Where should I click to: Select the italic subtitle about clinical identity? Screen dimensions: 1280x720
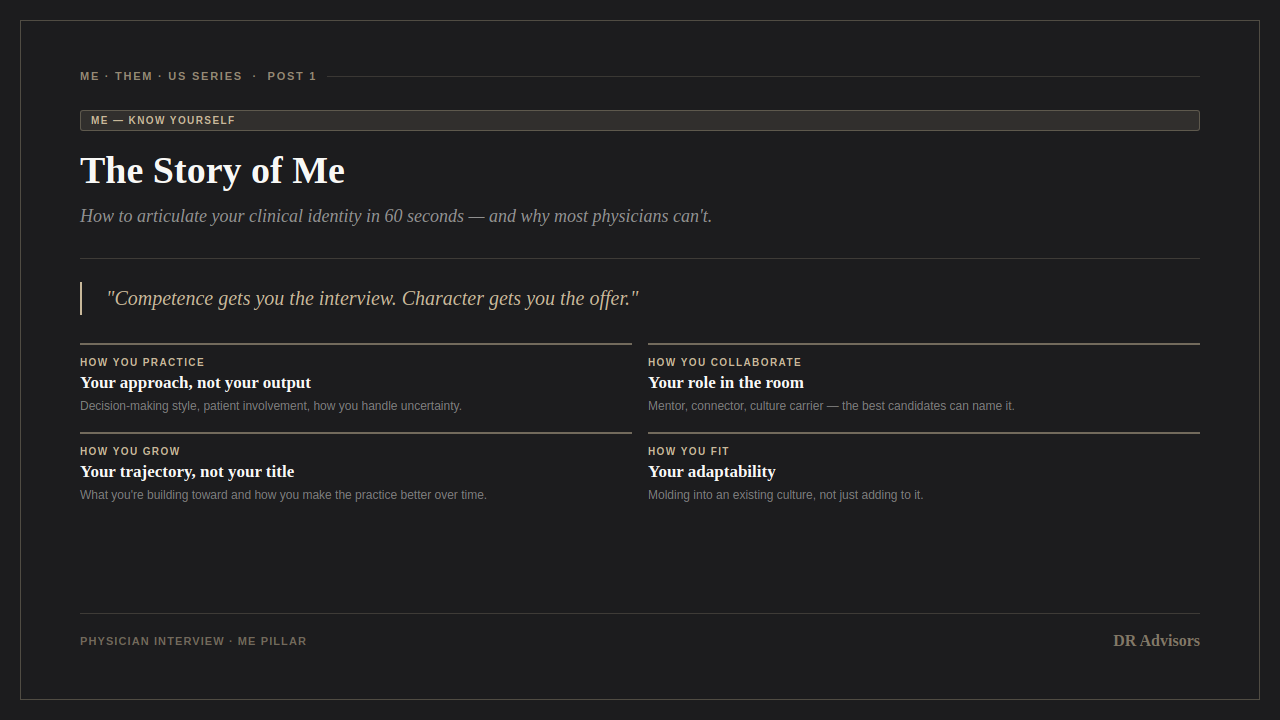coord(396,216)
